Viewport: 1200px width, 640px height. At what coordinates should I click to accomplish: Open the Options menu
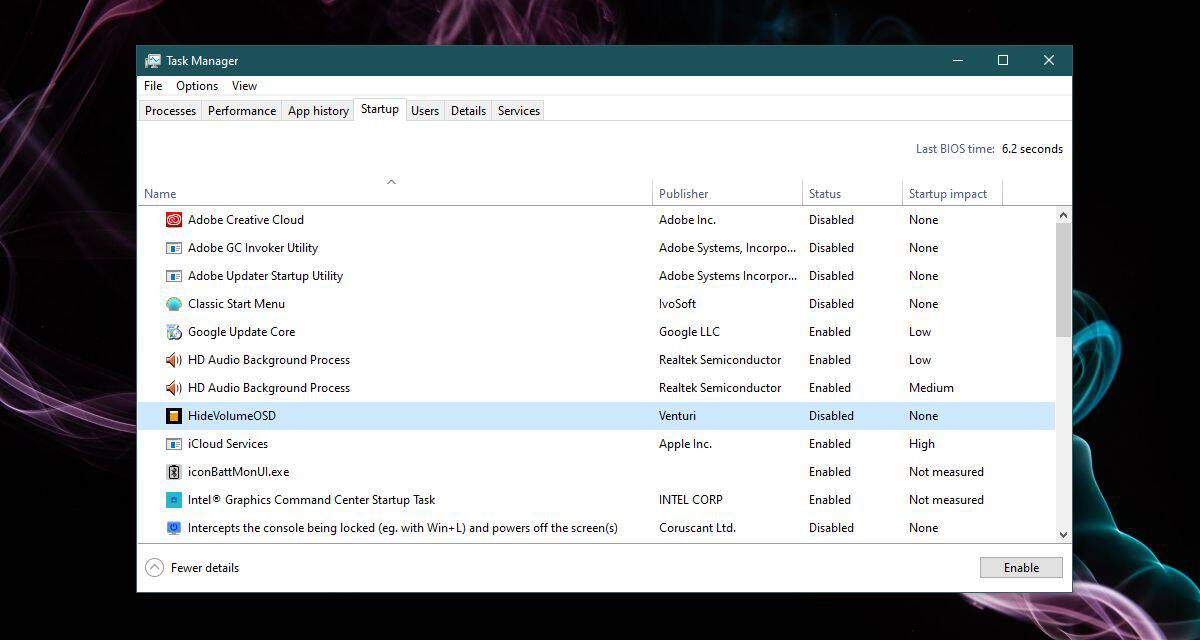pos(197,86)
